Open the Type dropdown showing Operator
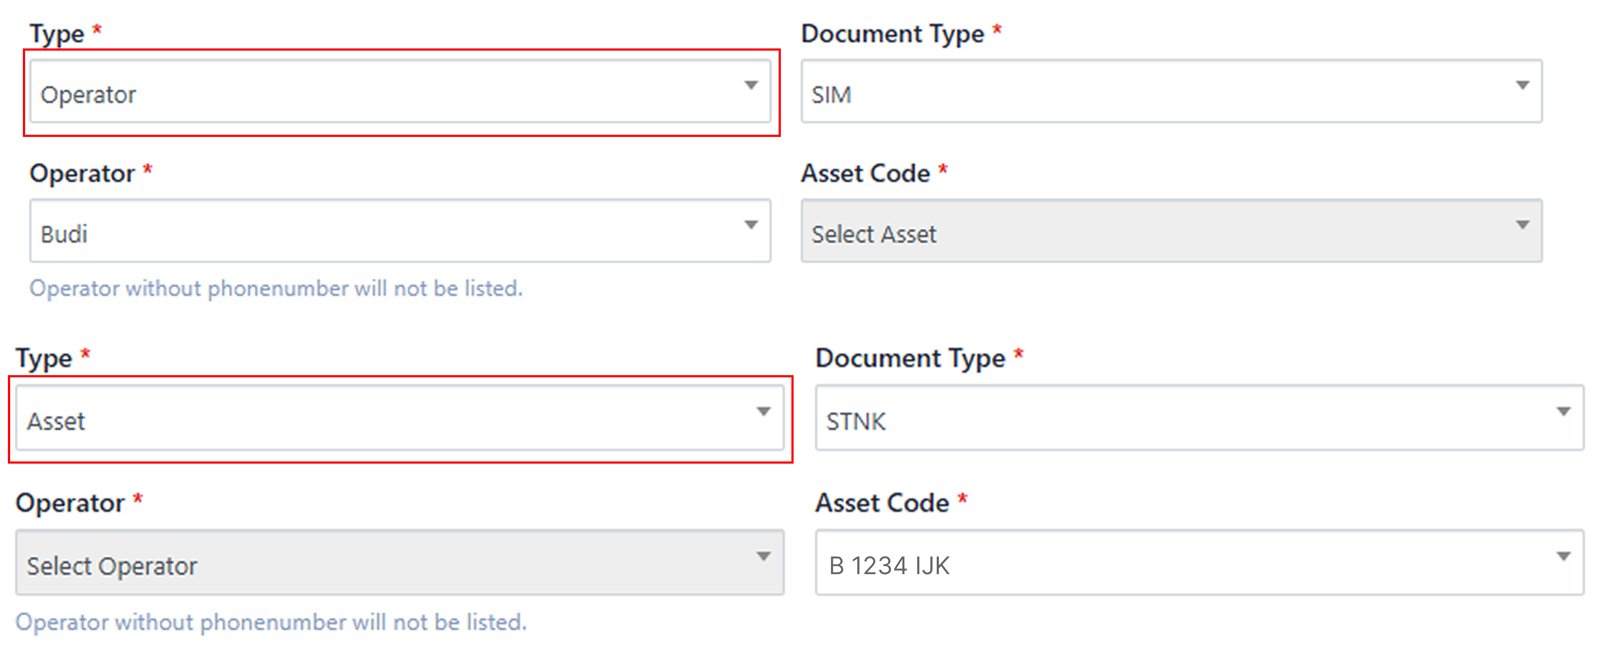Image resolution: width=1600 pixels, height=649 pixels. point(380,92)
